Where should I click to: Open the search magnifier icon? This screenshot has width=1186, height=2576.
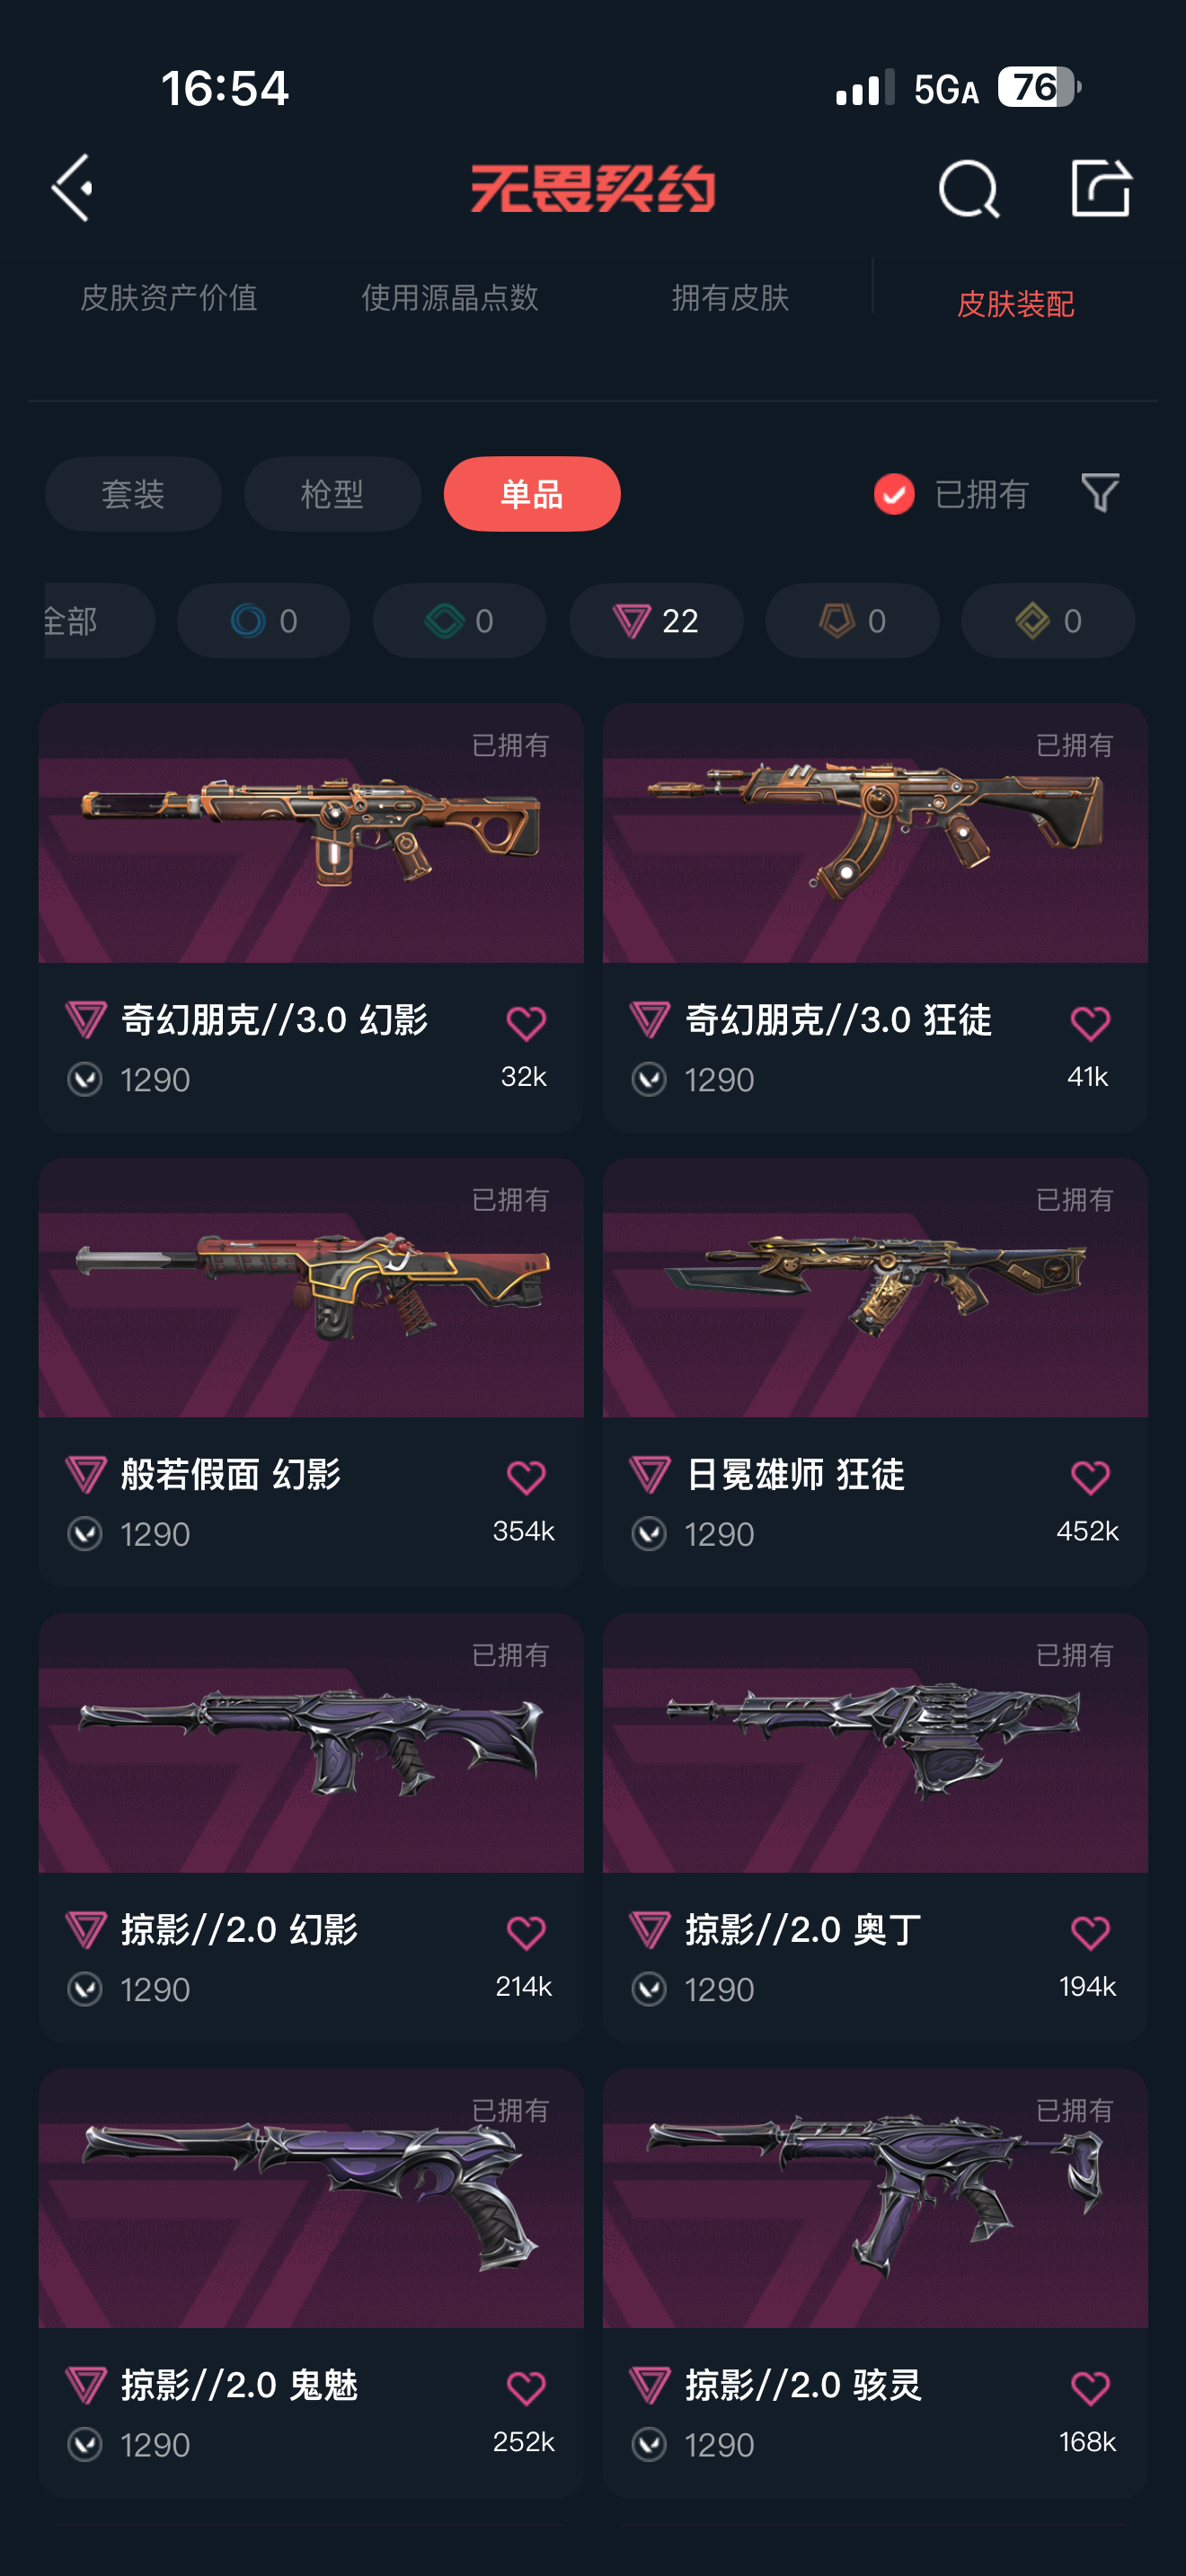[969, 188]
